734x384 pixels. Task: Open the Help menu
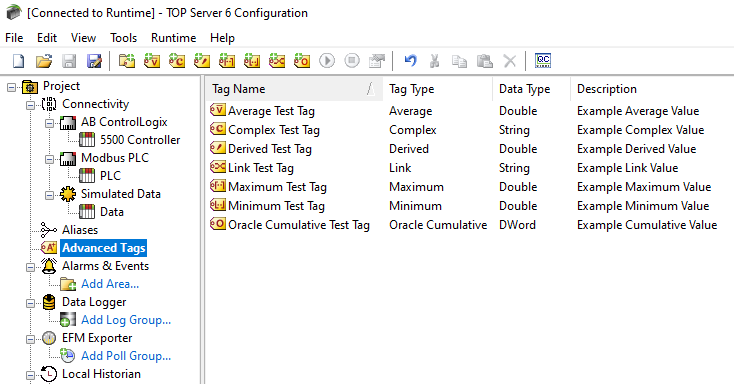[222, 38]
